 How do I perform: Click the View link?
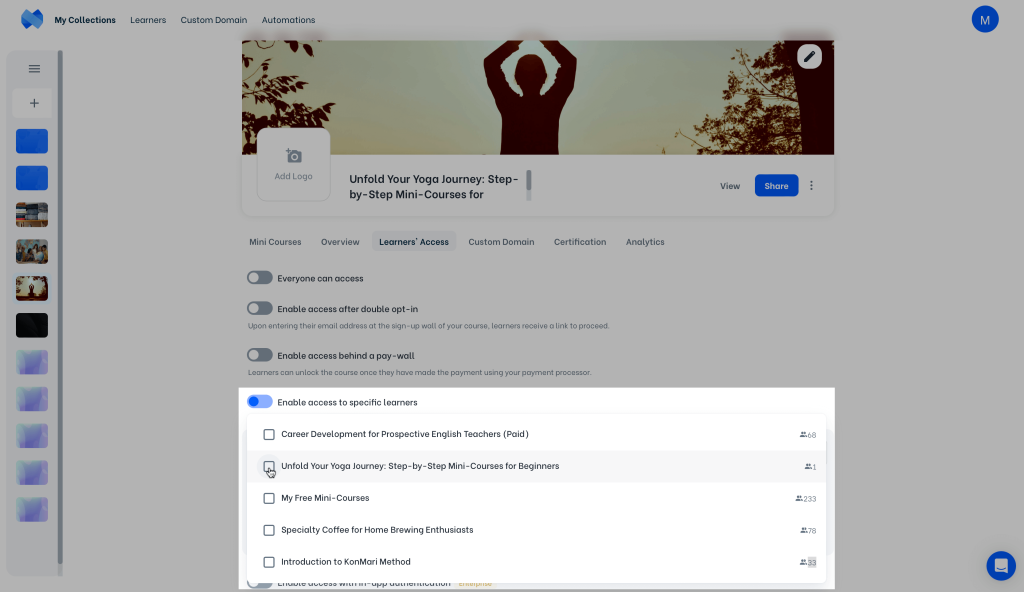click(730, 186)
